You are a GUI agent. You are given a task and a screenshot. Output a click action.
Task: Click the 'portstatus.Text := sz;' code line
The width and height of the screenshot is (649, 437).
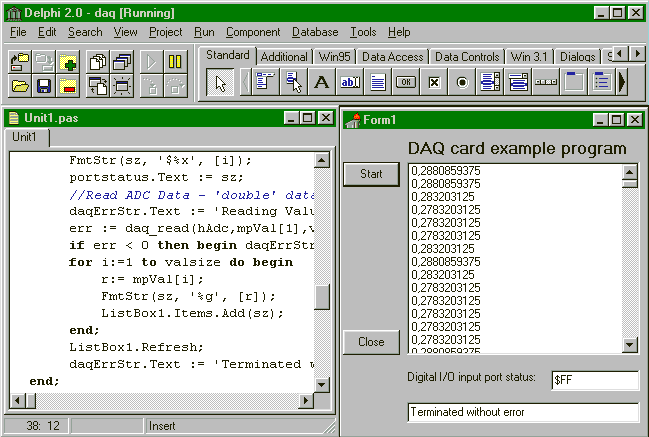[x=156, y=177]
